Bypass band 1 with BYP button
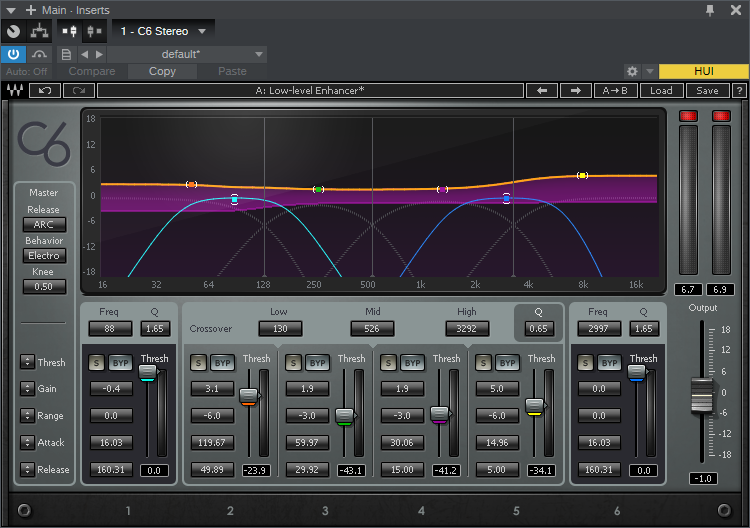The image size is (750, 528). pos(120,363)
